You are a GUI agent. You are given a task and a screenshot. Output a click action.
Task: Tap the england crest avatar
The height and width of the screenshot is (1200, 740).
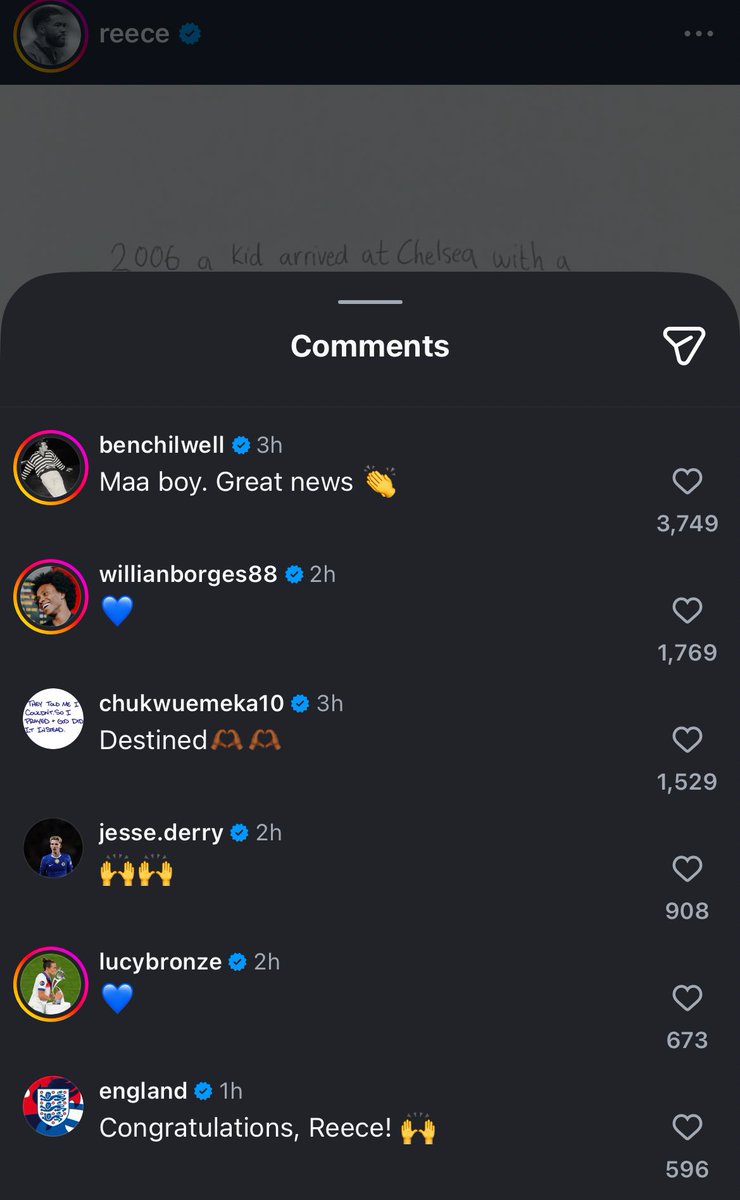[x=52, y=1106]
